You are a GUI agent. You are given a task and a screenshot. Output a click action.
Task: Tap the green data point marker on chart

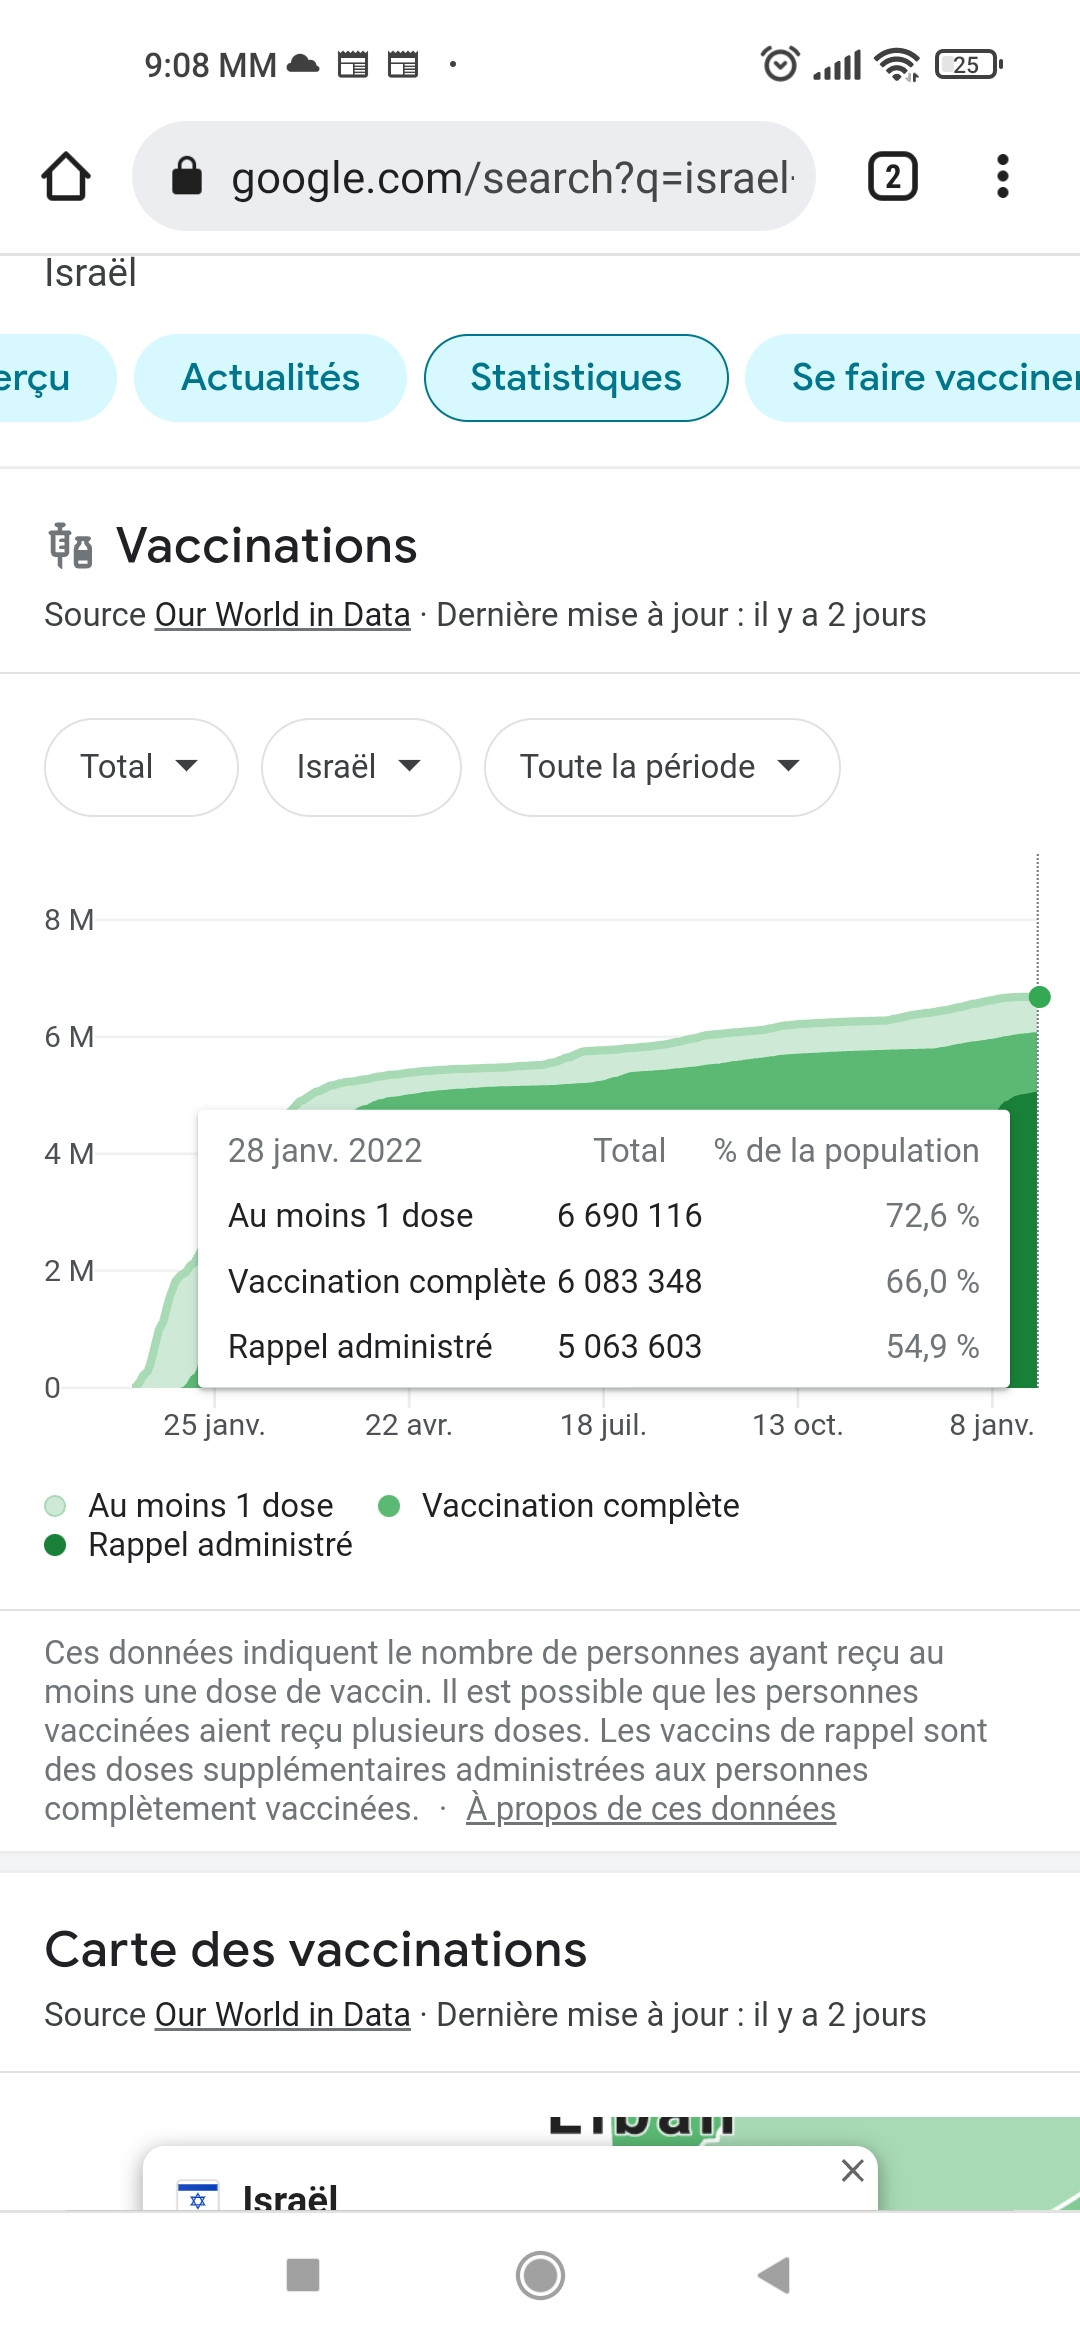point(1039,997)
